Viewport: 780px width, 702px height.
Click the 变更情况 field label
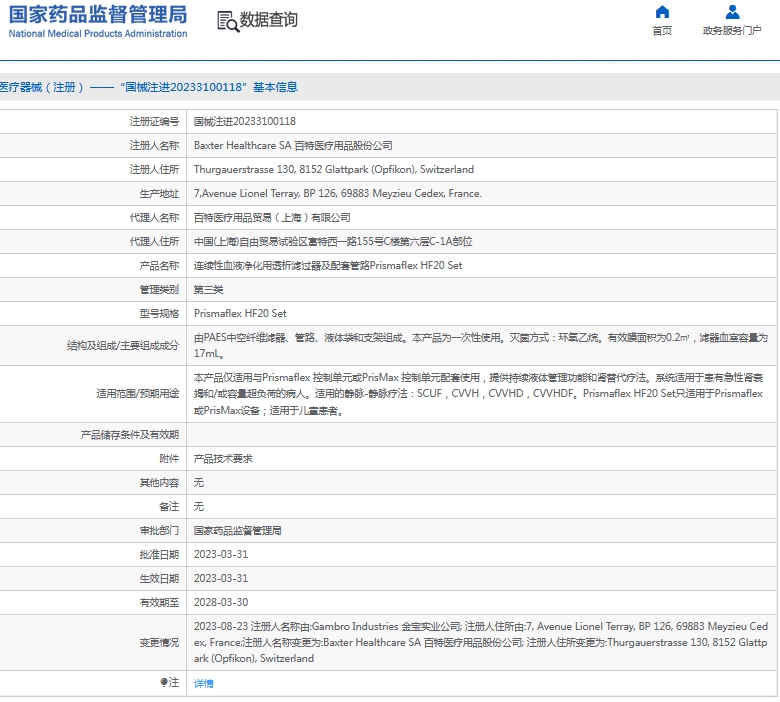coord(159,643)
